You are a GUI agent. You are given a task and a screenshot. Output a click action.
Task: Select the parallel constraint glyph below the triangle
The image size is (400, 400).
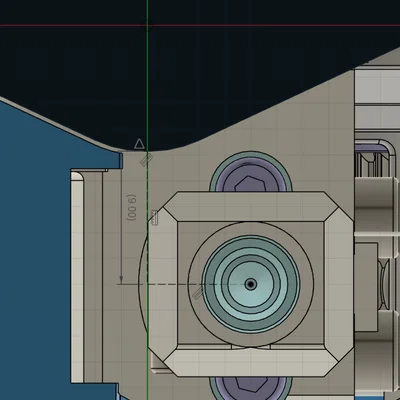tap(146, 160)
